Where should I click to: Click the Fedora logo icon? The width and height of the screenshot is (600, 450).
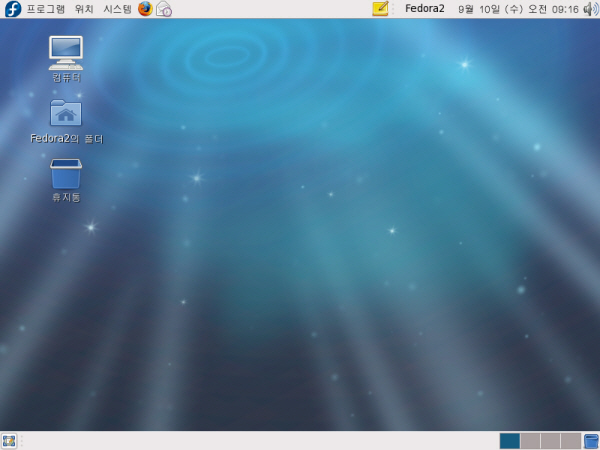coord(13,9)
